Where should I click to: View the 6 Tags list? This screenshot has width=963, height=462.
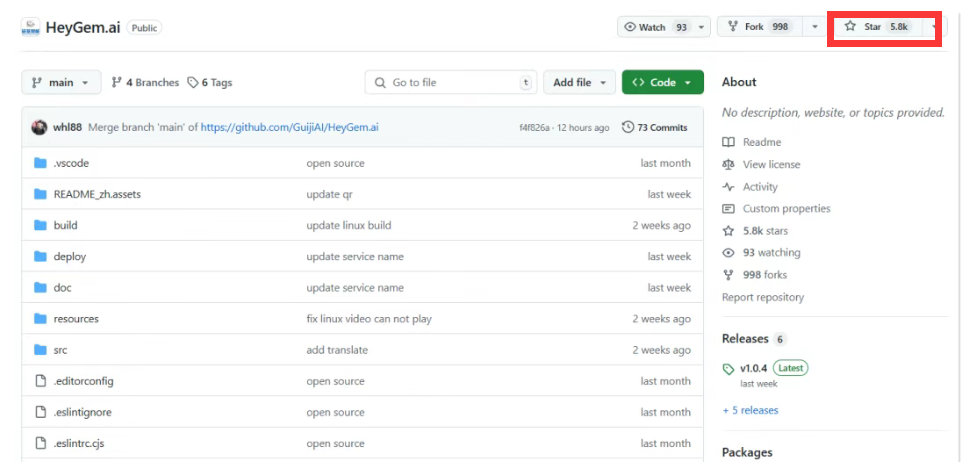point(210,82)
